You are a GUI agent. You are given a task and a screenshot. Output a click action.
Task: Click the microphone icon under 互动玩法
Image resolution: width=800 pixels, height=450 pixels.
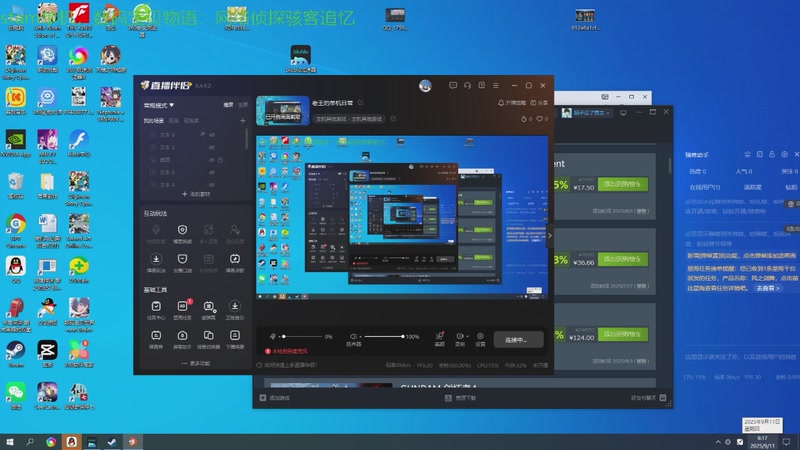(x=156, y=230)
